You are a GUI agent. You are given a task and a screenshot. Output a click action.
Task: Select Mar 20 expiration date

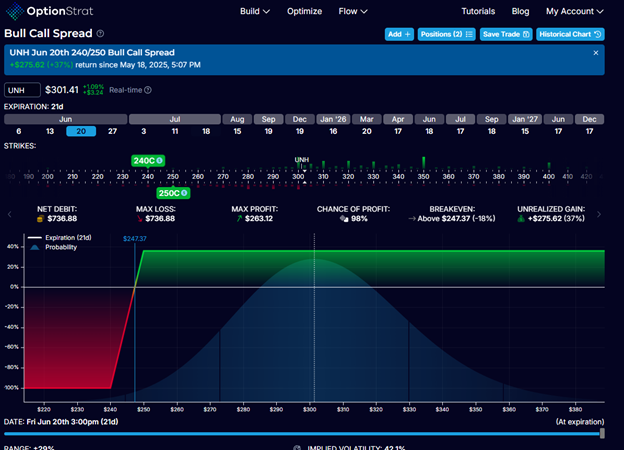[367, 131]
